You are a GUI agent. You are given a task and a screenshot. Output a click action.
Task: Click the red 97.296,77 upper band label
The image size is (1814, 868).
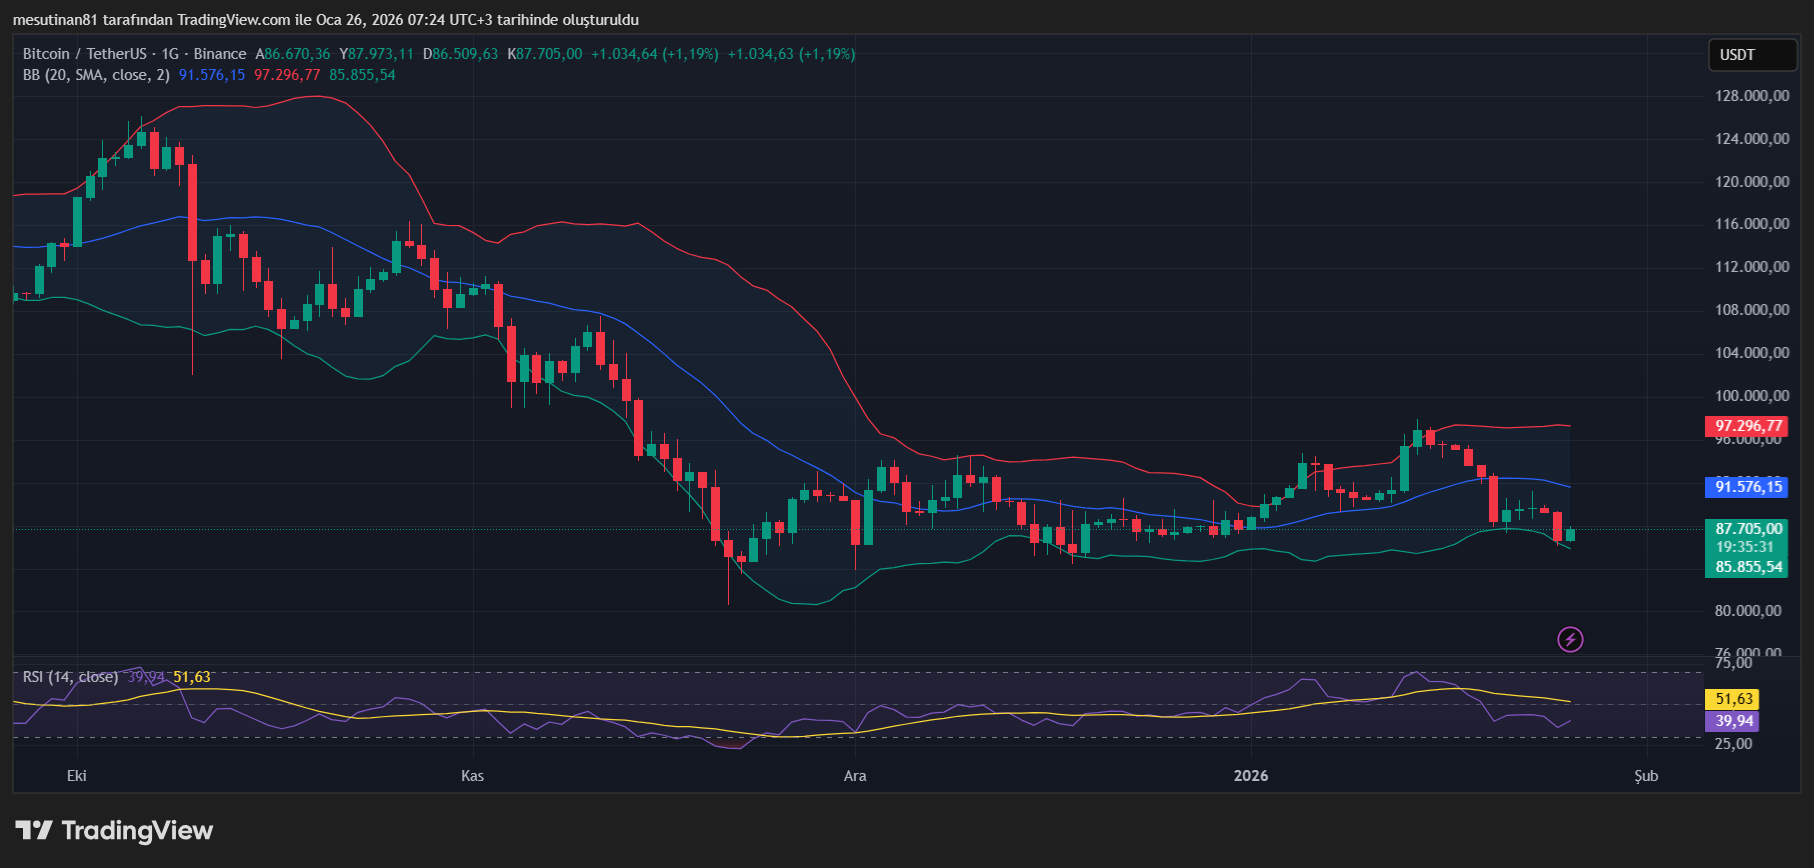(x=1749, y=426)
